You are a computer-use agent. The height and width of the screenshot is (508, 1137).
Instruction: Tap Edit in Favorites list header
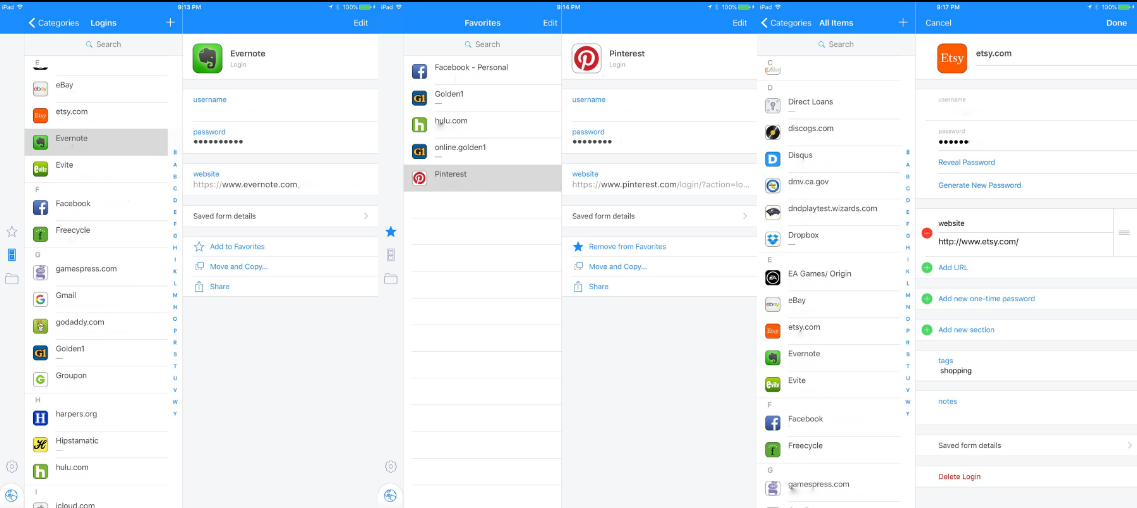[550, 22]
